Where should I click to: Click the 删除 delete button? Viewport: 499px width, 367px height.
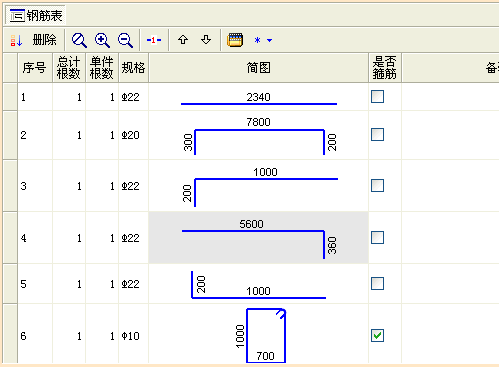(x=44, y=40)
